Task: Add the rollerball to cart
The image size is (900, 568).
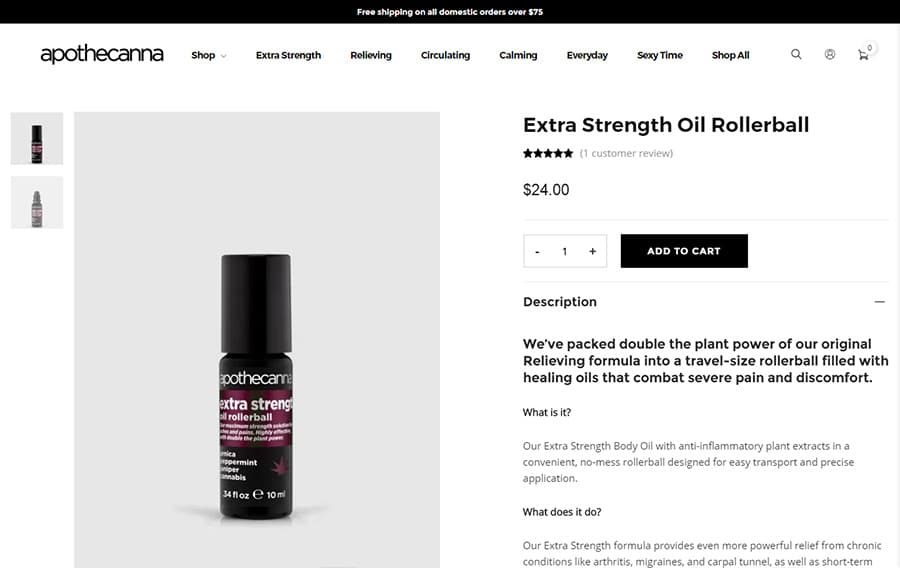Action: click(x=684, y=251)
